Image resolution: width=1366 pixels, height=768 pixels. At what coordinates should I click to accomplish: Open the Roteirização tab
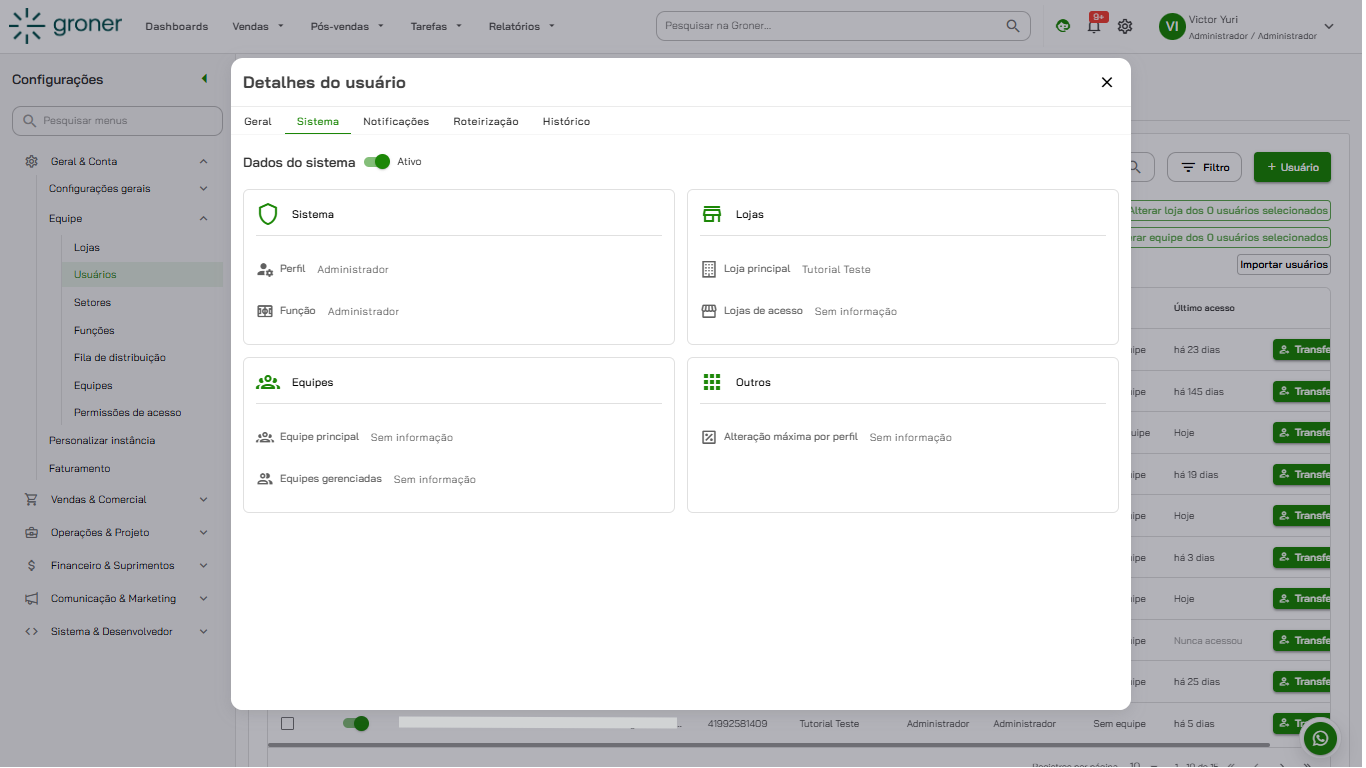[x=486, y=121]
